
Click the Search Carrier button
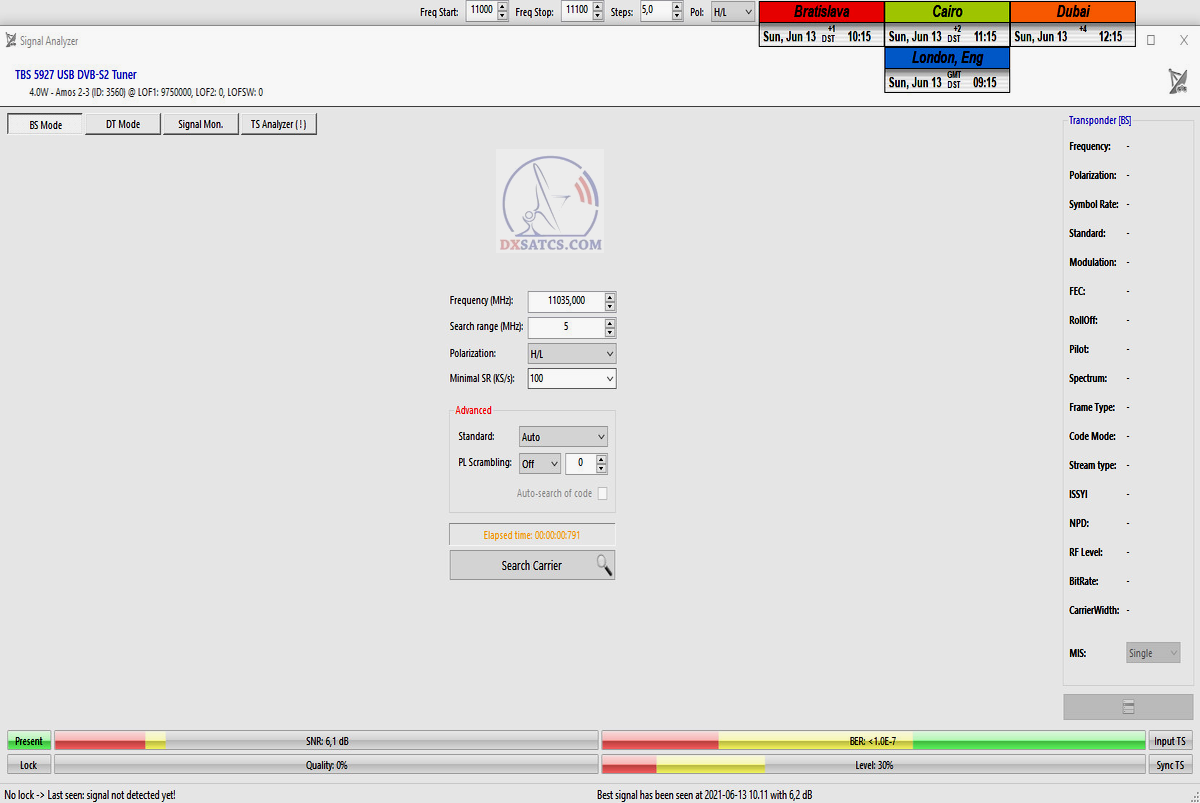(532, 565)
